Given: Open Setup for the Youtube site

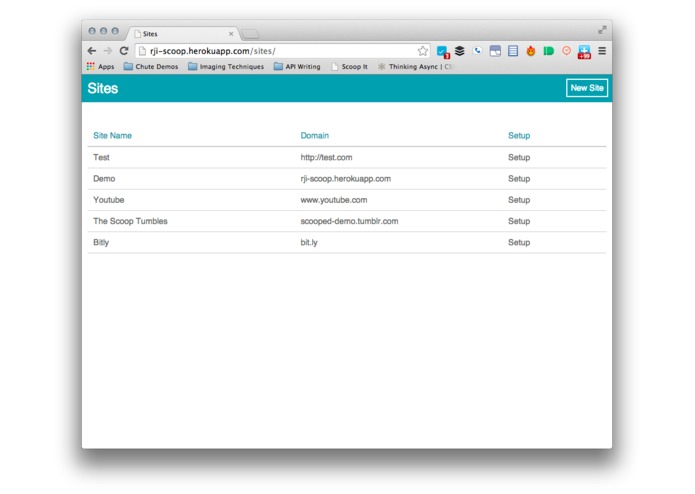Looking at the screenshot, I should [x=519, y=200].
